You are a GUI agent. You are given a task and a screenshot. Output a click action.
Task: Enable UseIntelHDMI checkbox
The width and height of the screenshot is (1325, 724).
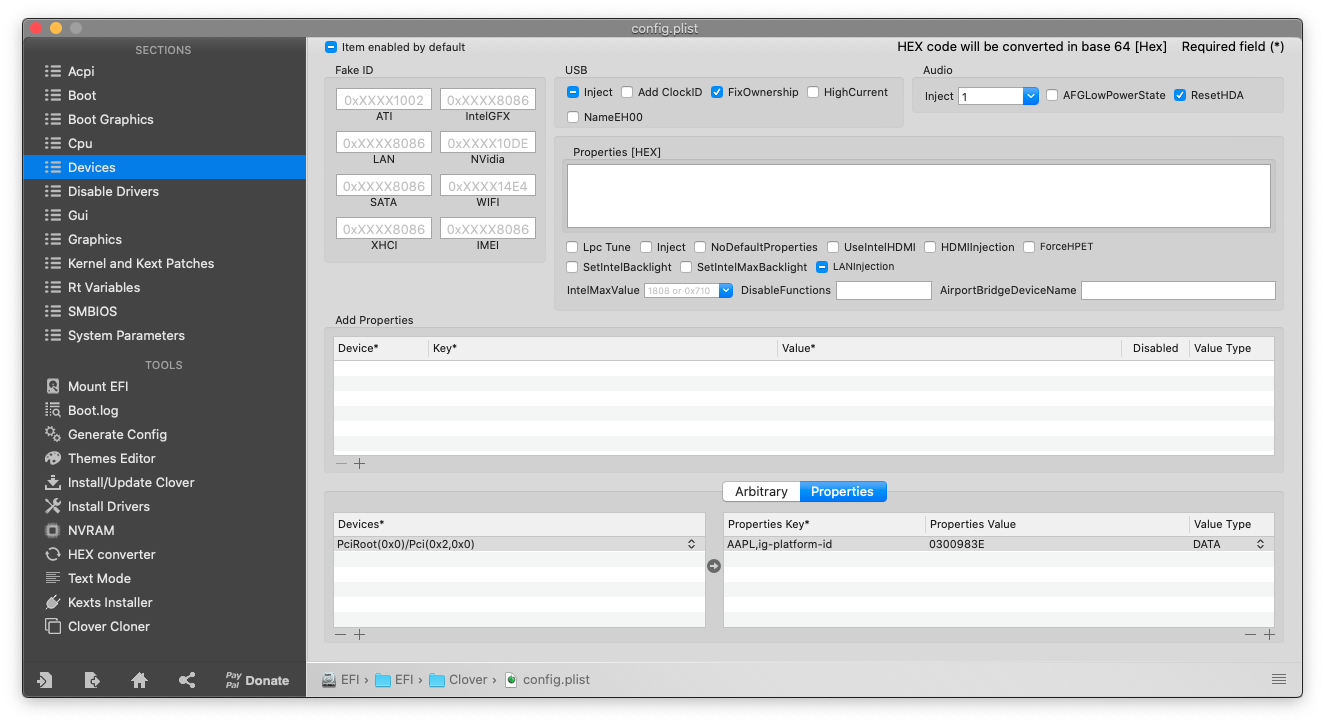tap(833, 247)
